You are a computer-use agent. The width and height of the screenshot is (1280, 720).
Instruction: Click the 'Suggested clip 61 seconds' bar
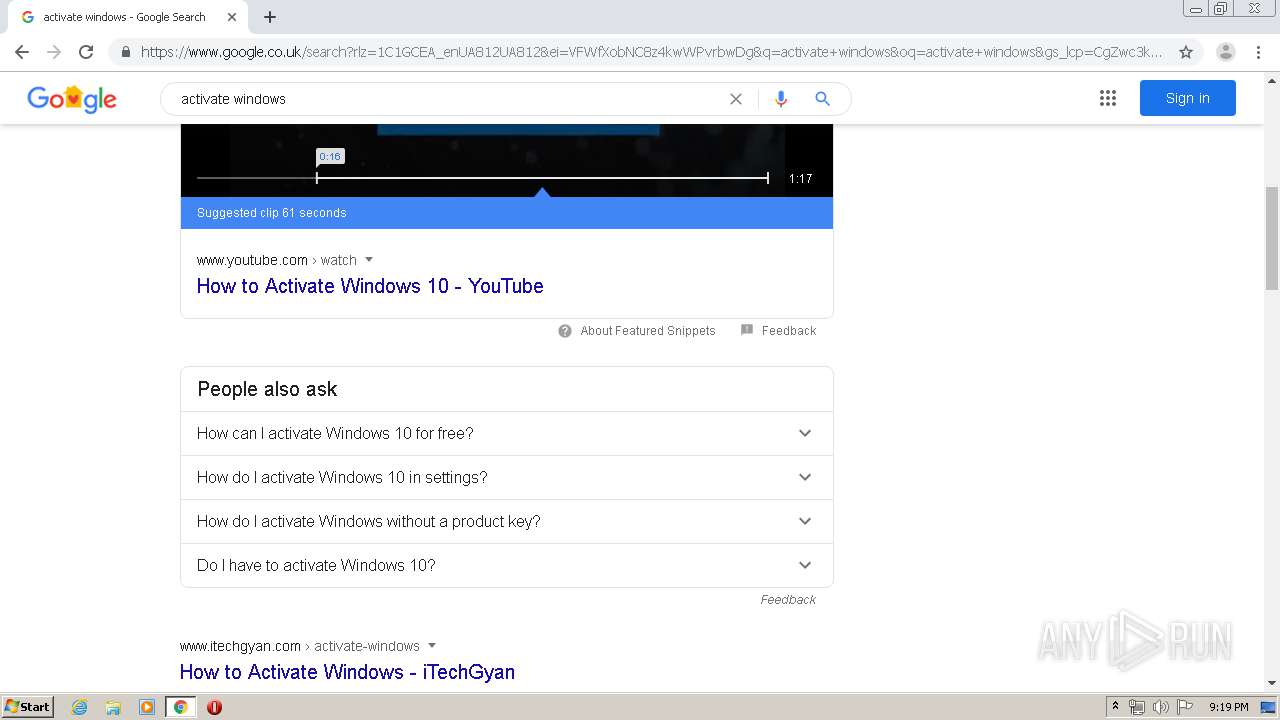pyautogui.click(x=507, y=213)
